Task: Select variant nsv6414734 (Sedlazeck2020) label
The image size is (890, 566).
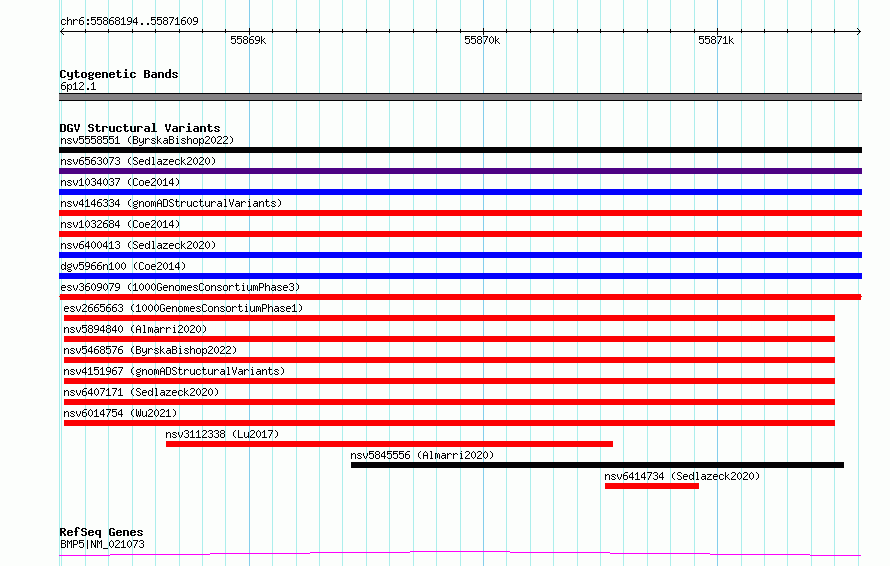Action: point(682,476)
